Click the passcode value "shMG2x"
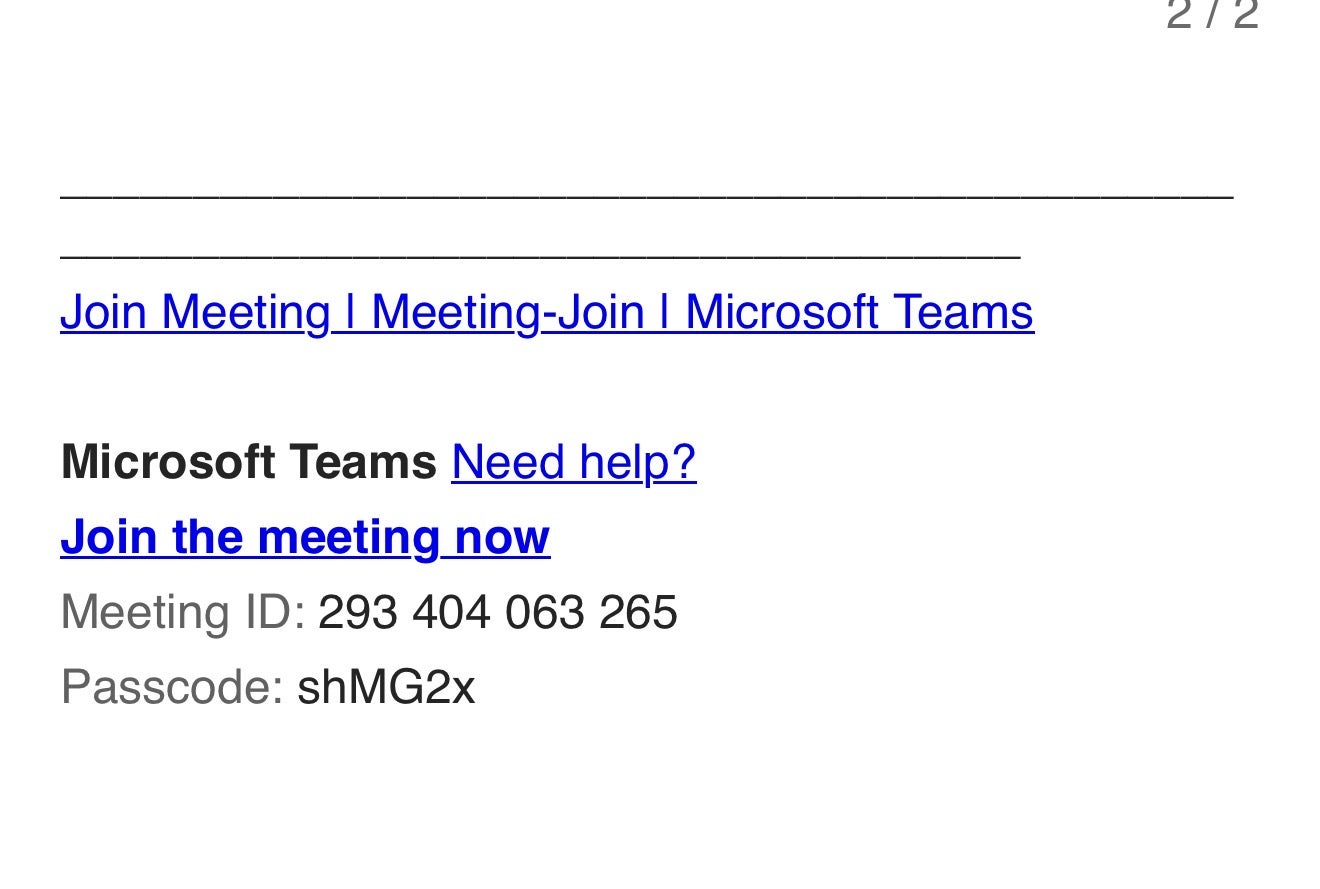1320x889 pixels. 386,687
